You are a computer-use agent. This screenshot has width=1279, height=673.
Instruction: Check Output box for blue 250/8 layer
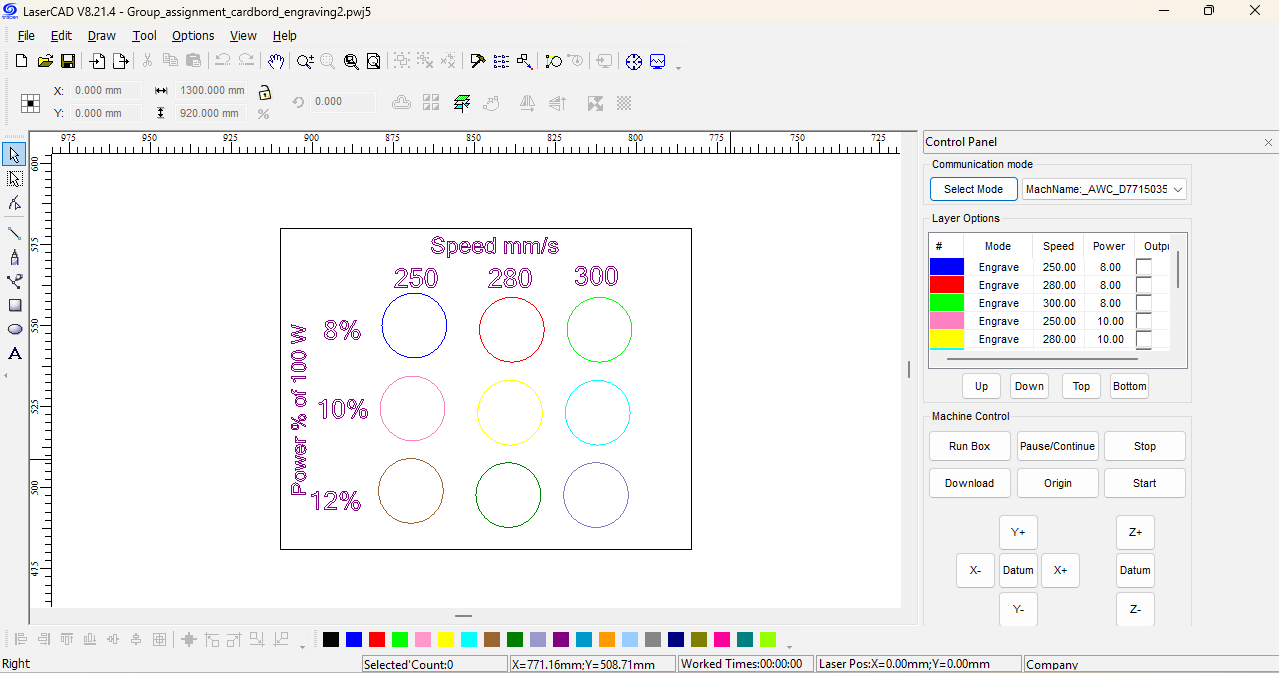click(x=1144, y=267)
